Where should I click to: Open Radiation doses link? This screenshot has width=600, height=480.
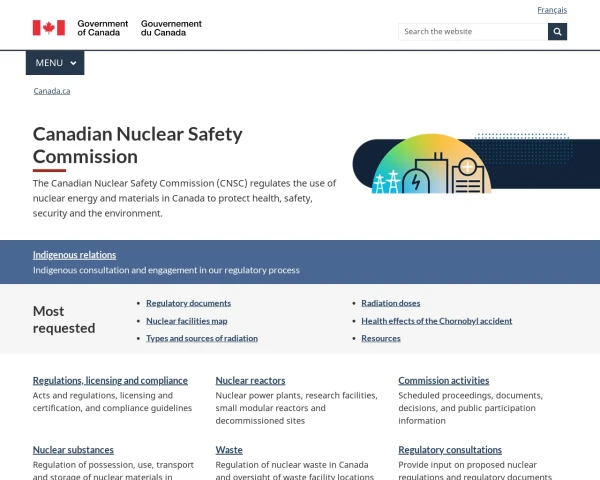(391, 303)
